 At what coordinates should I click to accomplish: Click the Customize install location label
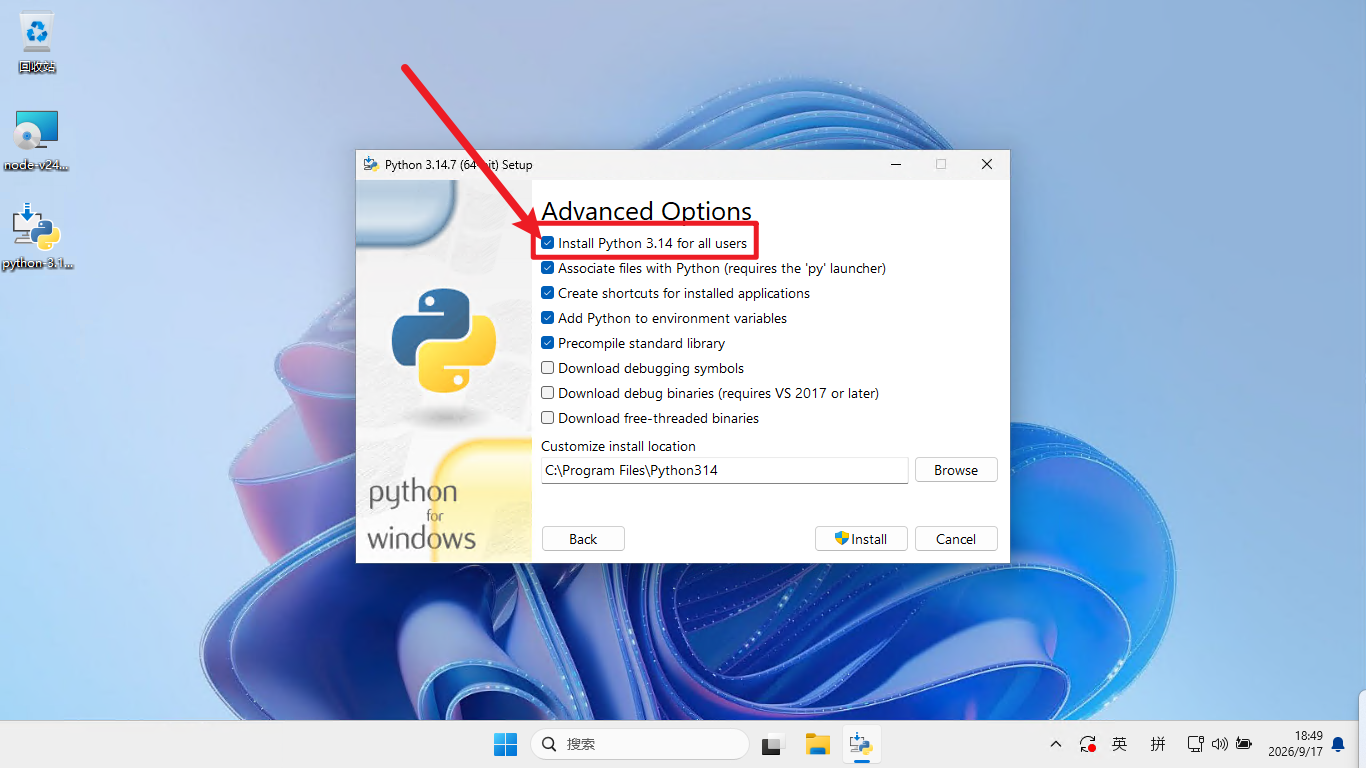(x=618, y=446)
